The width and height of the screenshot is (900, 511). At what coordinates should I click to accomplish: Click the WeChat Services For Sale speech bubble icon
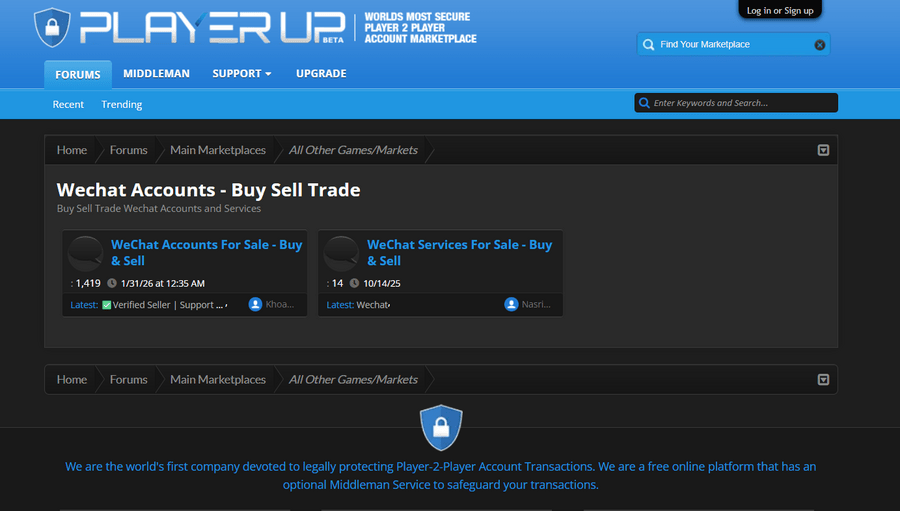[342, 253]
